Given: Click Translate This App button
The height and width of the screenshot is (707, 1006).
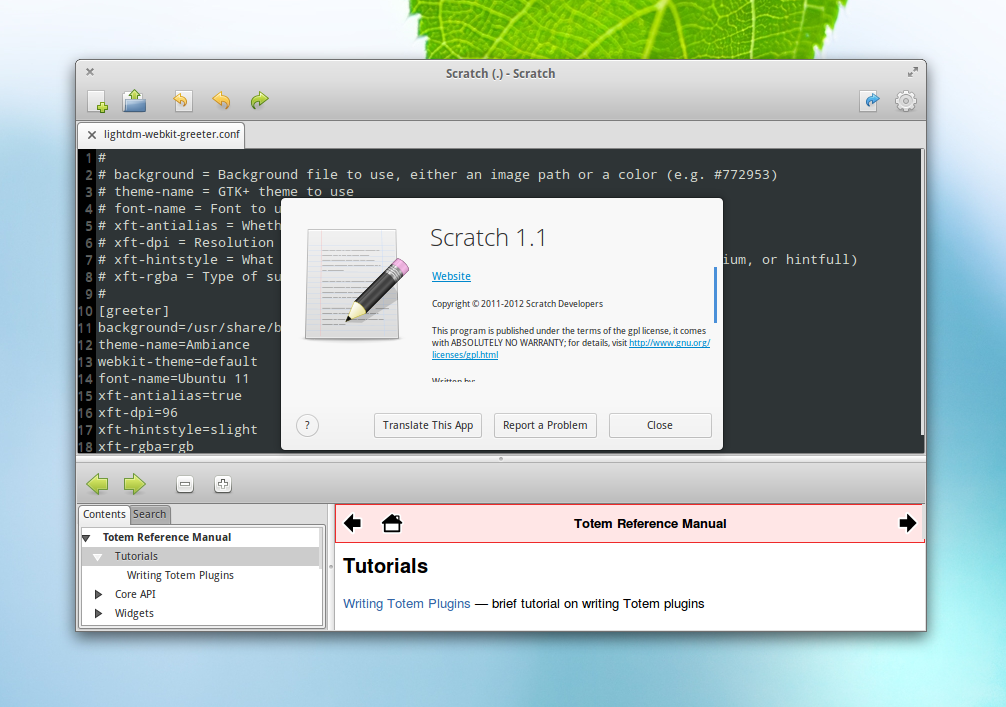Looking at the screenshot, I should click(427, 425).
